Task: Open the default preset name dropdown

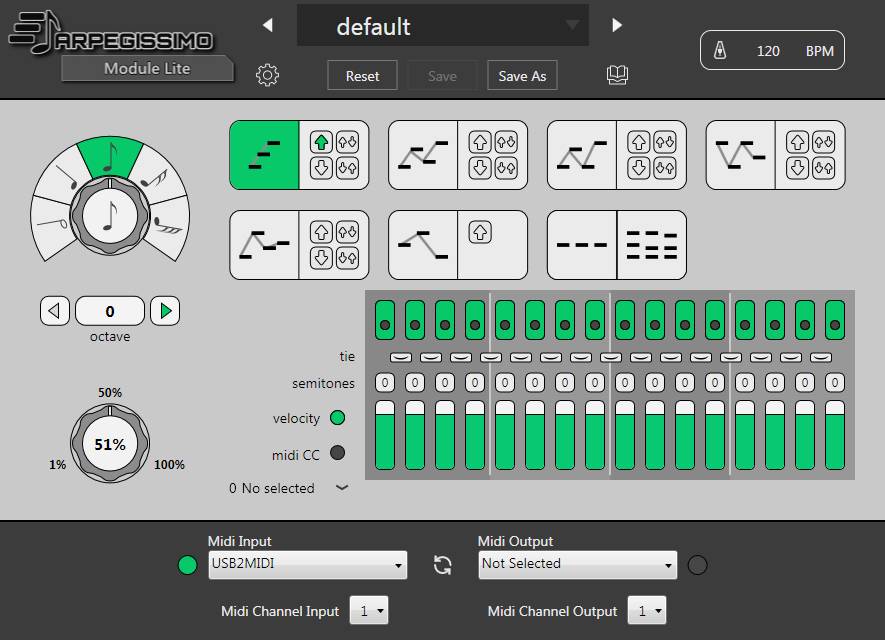Action: [442, 26]
